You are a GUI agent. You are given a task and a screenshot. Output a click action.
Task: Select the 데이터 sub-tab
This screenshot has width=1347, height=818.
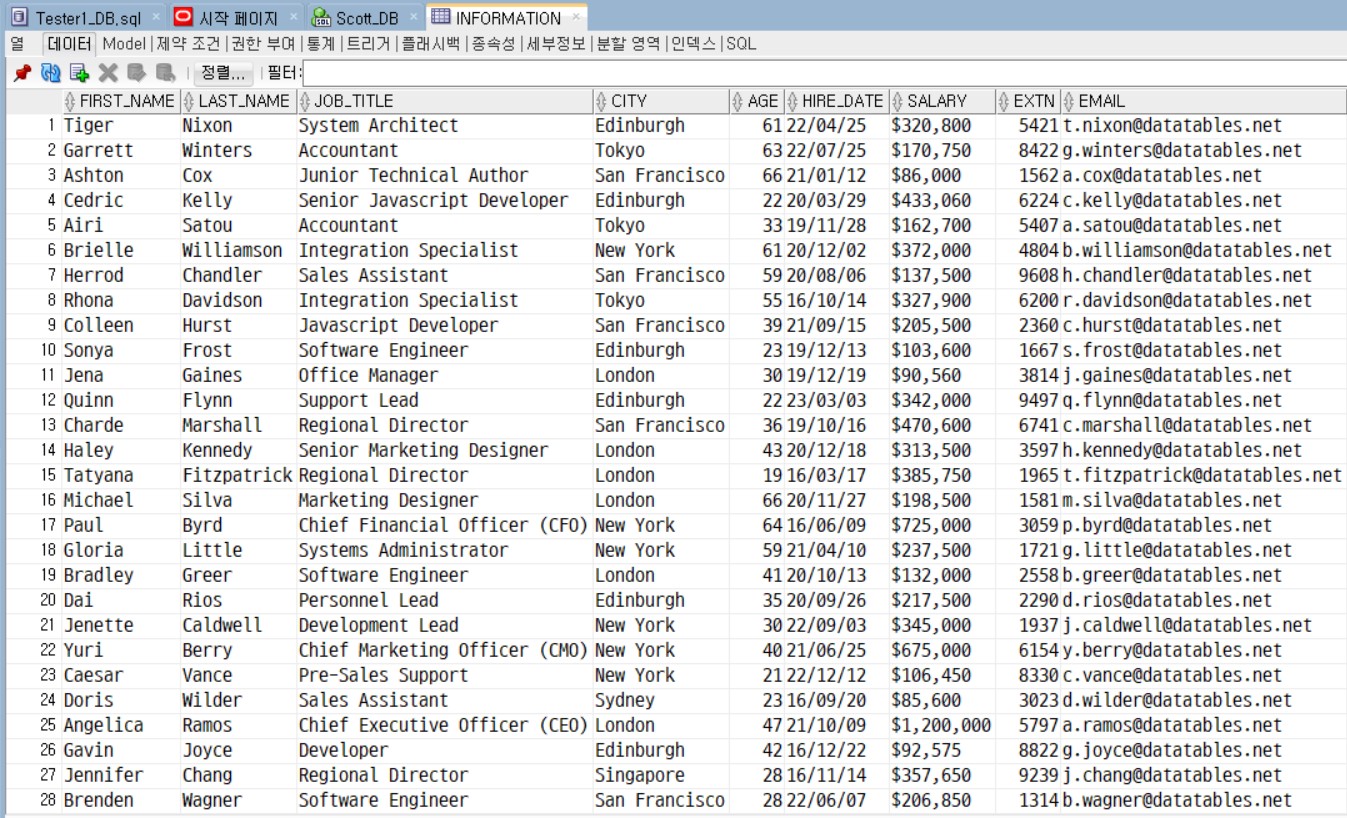[x=70, y=44]
